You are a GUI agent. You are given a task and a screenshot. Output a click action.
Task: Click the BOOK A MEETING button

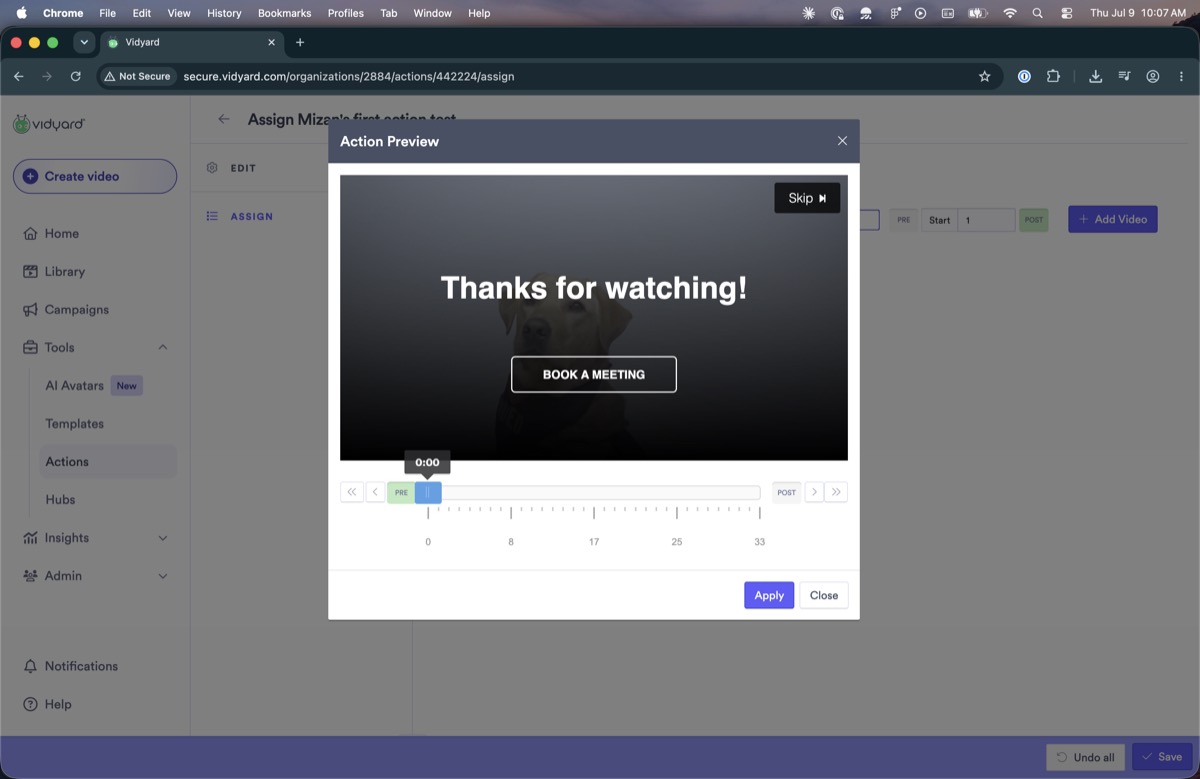click(594, 374)
